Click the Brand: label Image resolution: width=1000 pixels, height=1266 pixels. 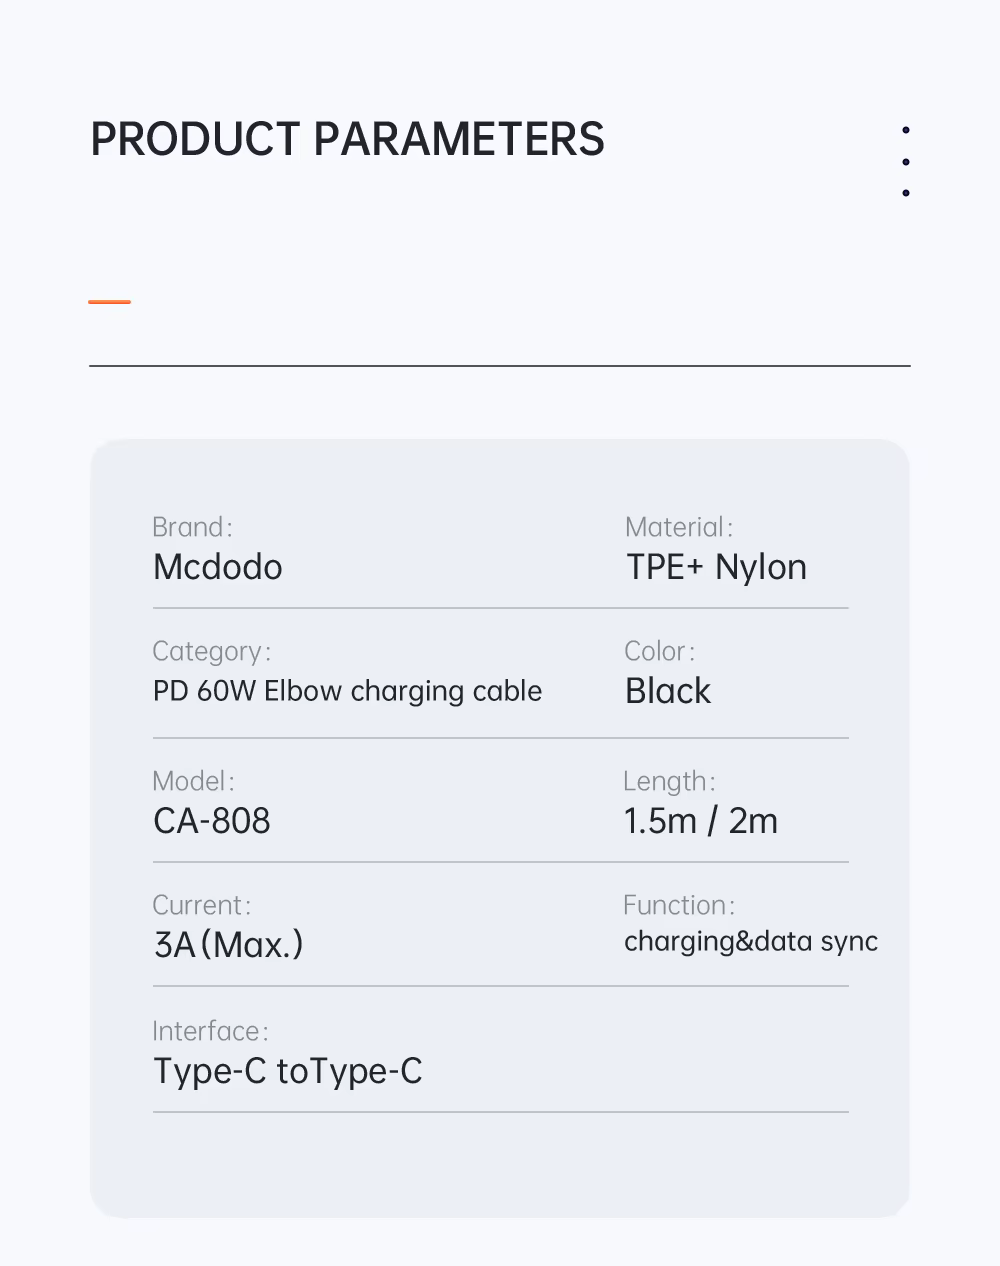point(192,527)
